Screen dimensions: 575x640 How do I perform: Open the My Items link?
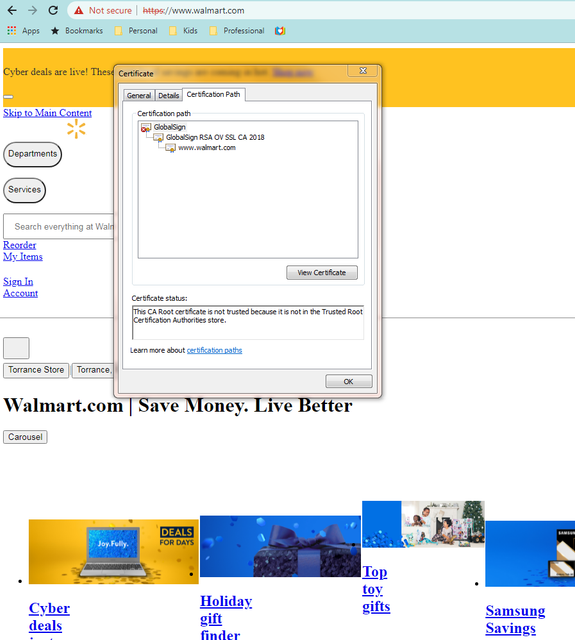pyautogui.click(x=23, y=257)
